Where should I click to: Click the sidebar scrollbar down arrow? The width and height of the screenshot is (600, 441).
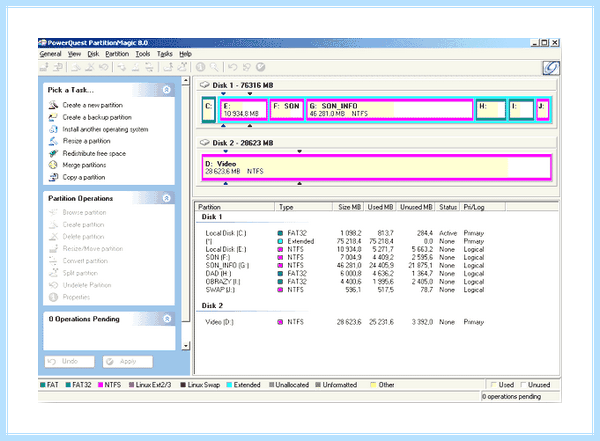pyautogui.click(x=186, y=346)
